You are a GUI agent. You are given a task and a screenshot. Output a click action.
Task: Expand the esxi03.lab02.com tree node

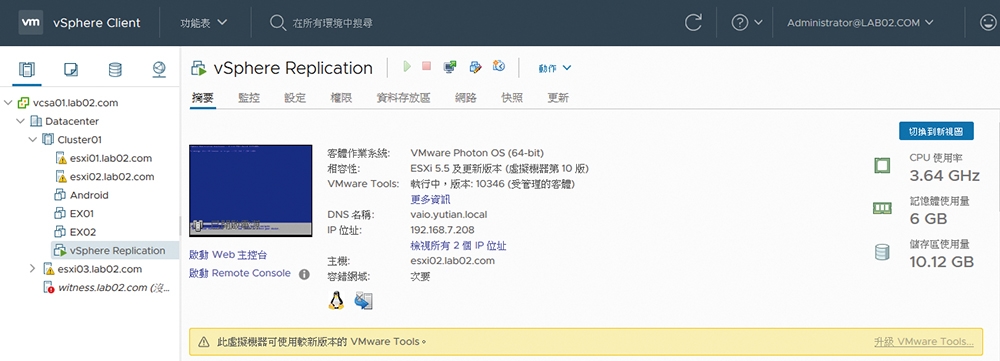pos(33,269)
